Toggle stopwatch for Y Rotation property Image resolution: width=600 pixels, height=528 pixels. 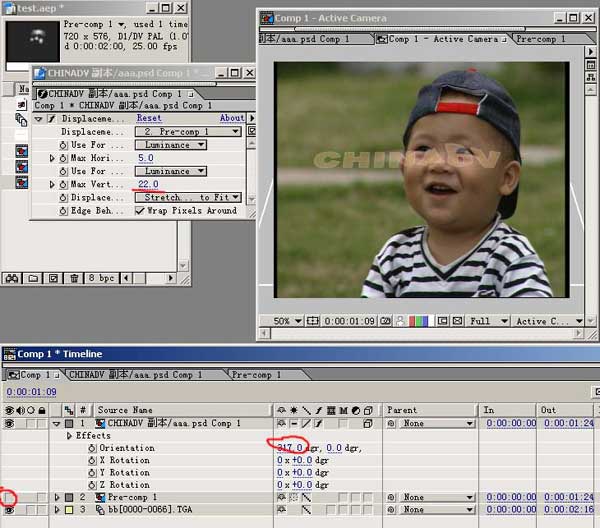pyautogui.click(x=92, y=473)
